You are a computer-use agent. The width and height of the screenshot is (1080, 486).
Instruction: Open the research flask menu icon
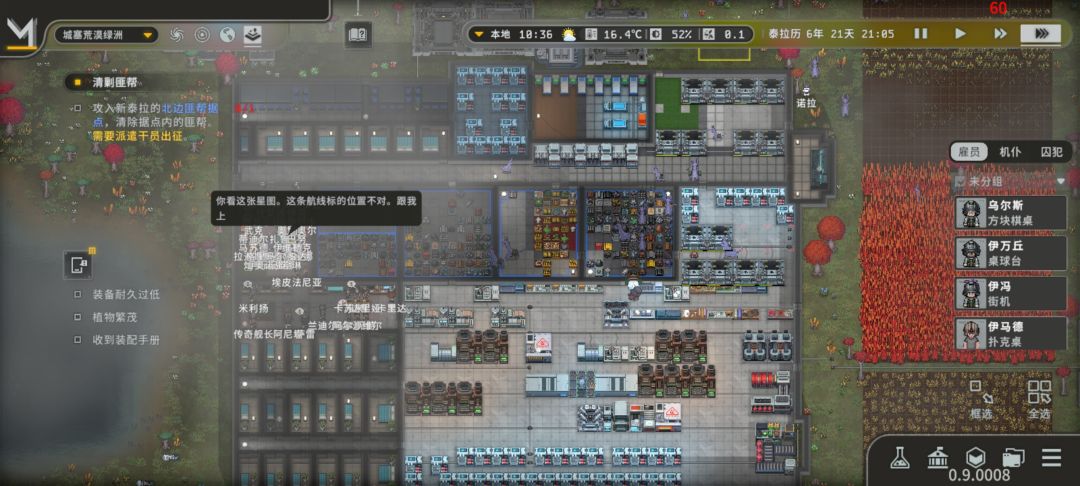(899, 458)
